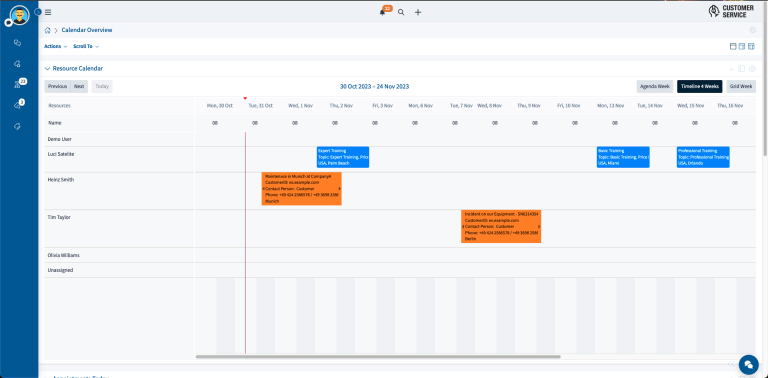Open the Incident on our Equipment appointment
768x378 pixels.
(x=501, y=227)
